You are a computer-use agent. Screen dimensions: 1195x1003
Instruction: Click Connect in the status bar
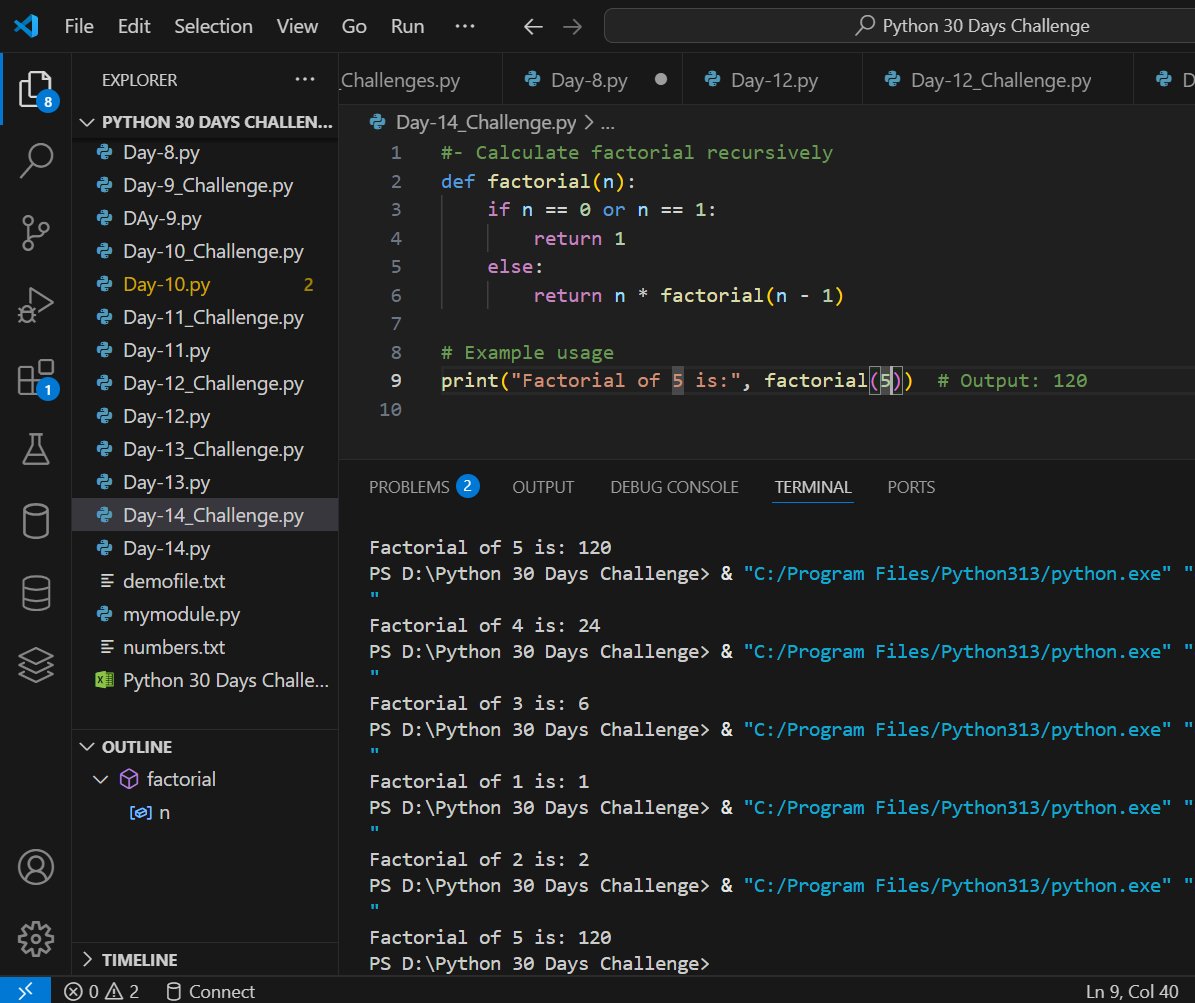click(x=210, y=991)
